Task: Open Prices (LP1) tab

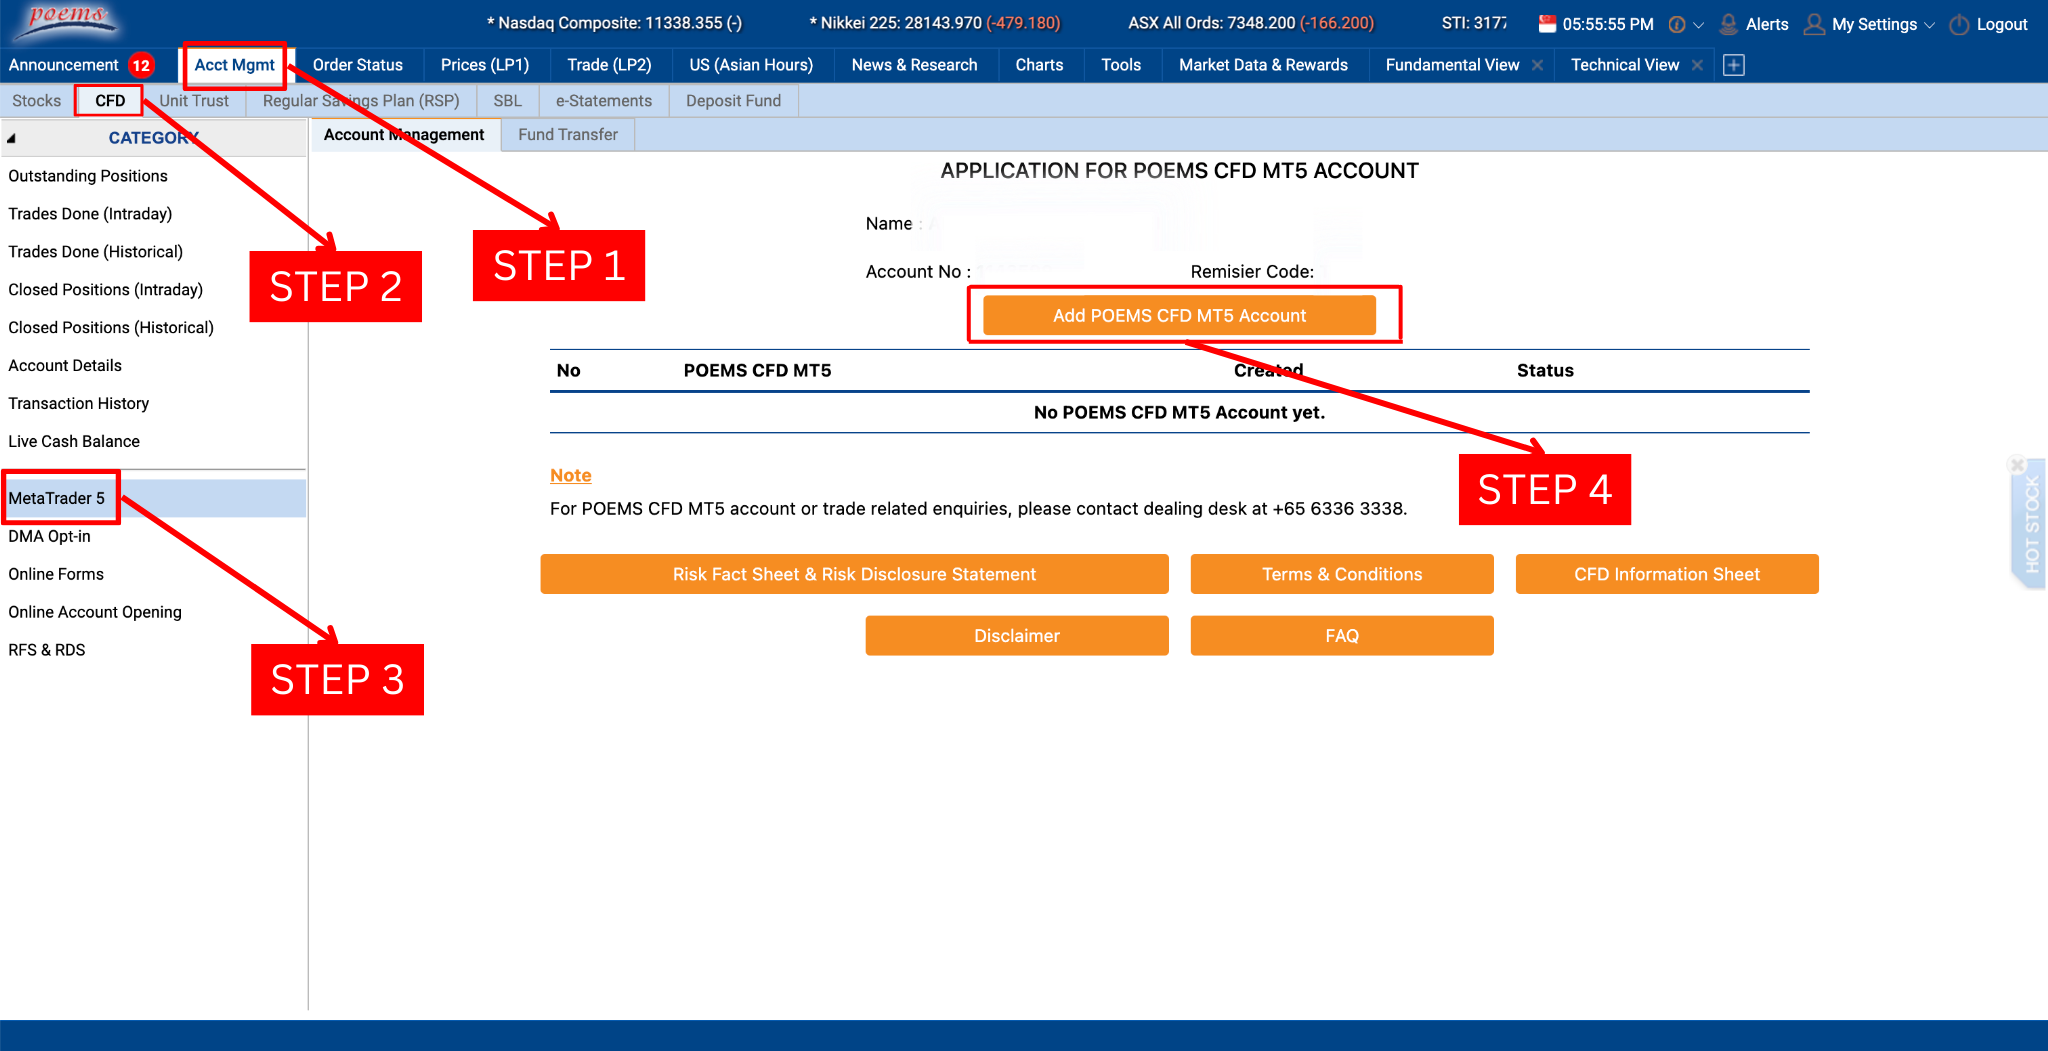Action: click(x=485, y=65)
